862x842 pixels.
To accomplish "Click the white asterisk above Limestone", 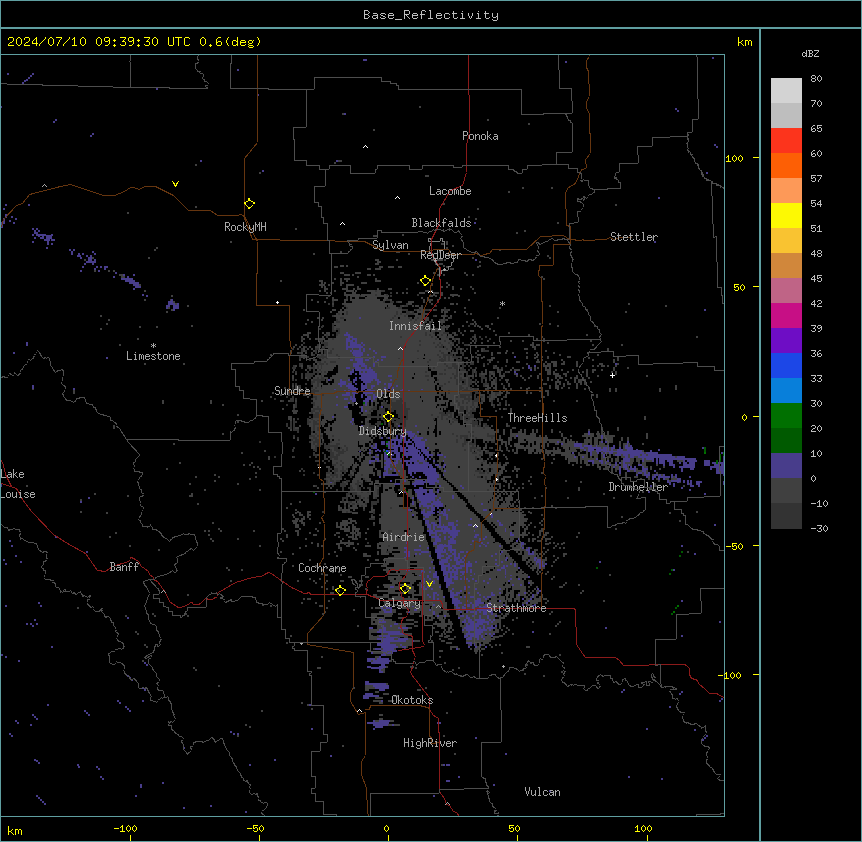I will [153, 346].
